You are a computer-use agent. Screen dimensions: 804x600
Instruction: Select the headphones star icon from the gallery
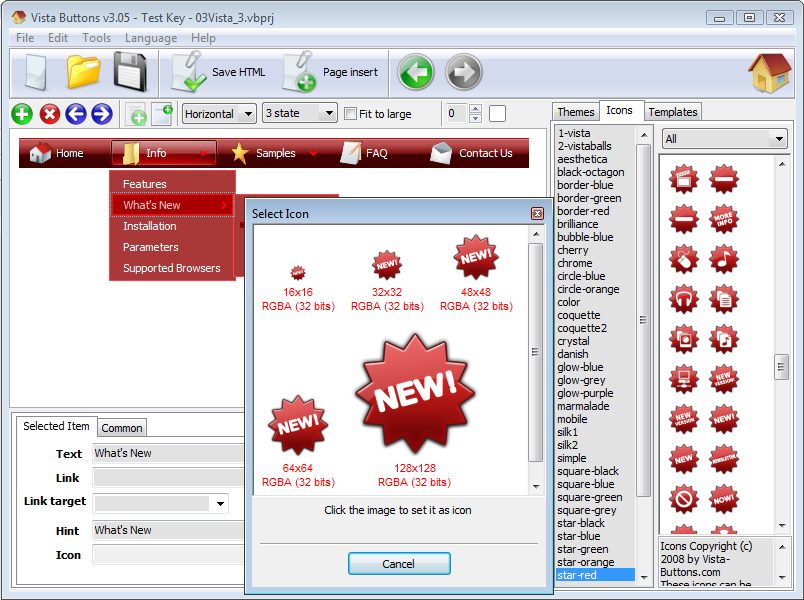coord(684,298)
